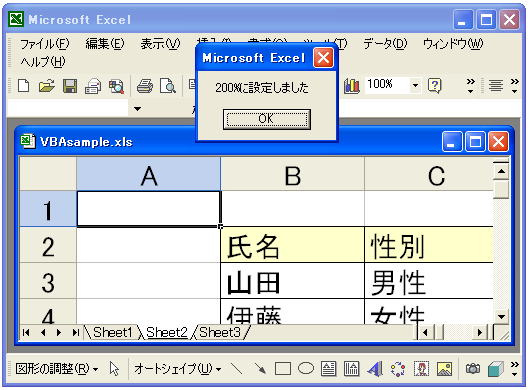530x390 pixels.
Task: Insert Picture from File icon
Action: [444, 369]
